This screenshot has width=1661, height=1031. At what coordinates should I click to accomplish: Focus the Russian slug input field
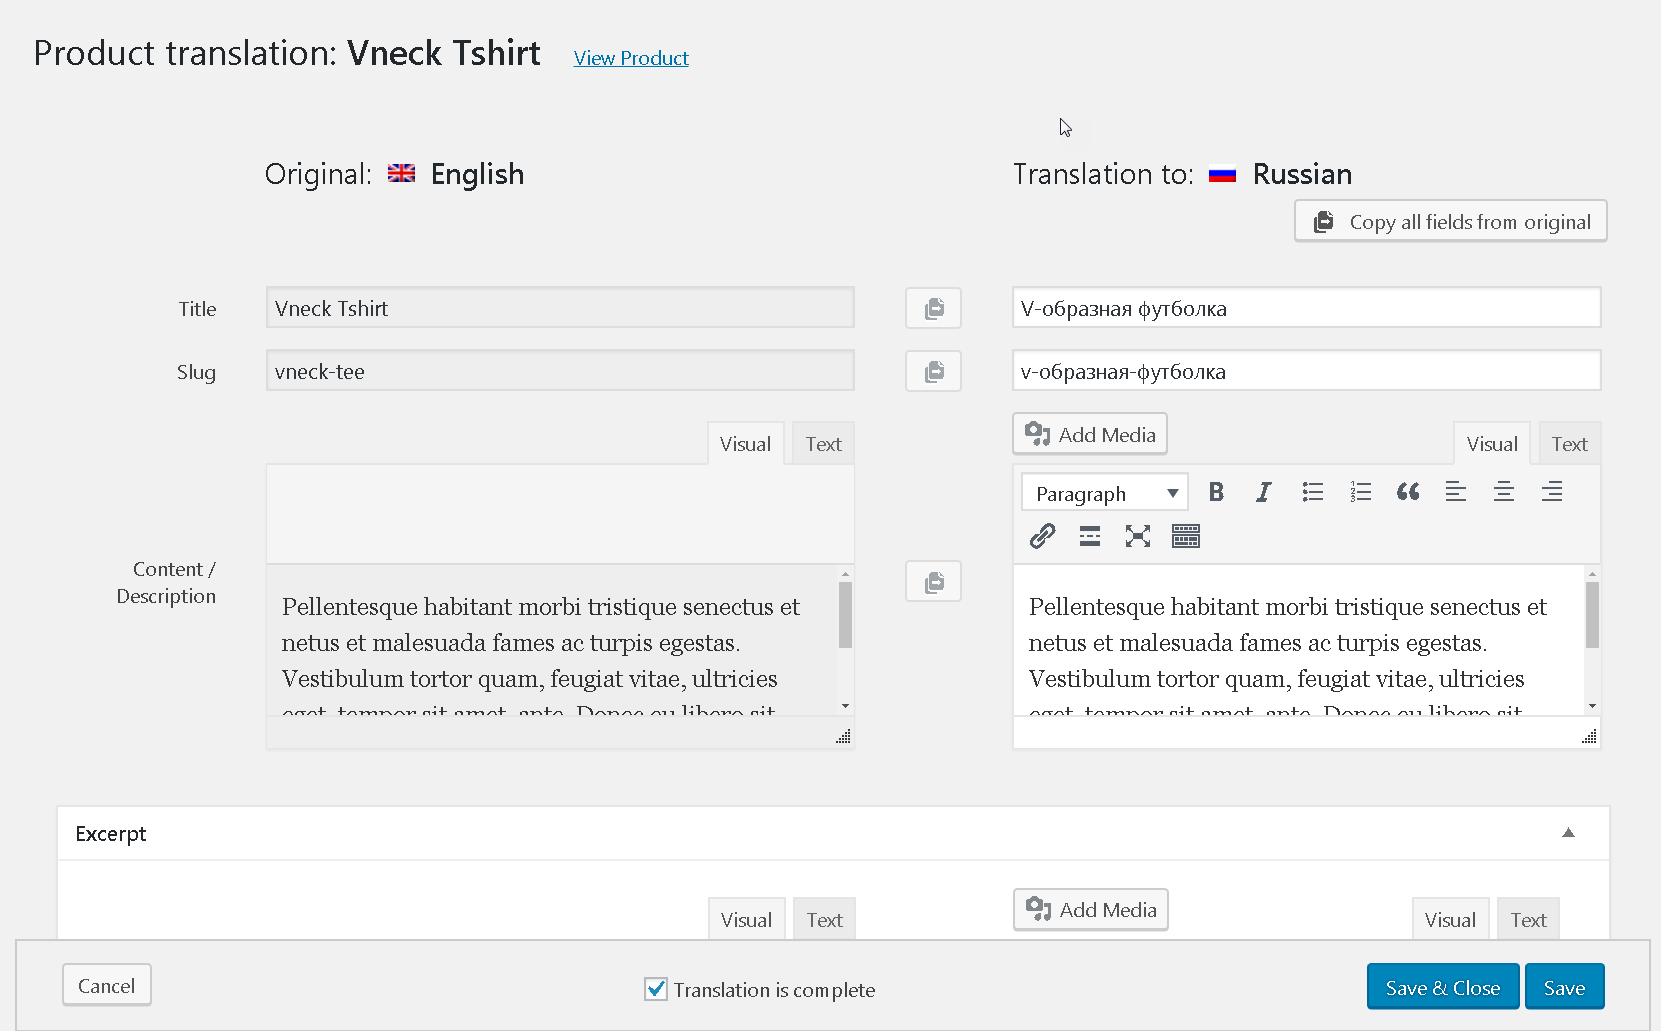pos(1306,371)
